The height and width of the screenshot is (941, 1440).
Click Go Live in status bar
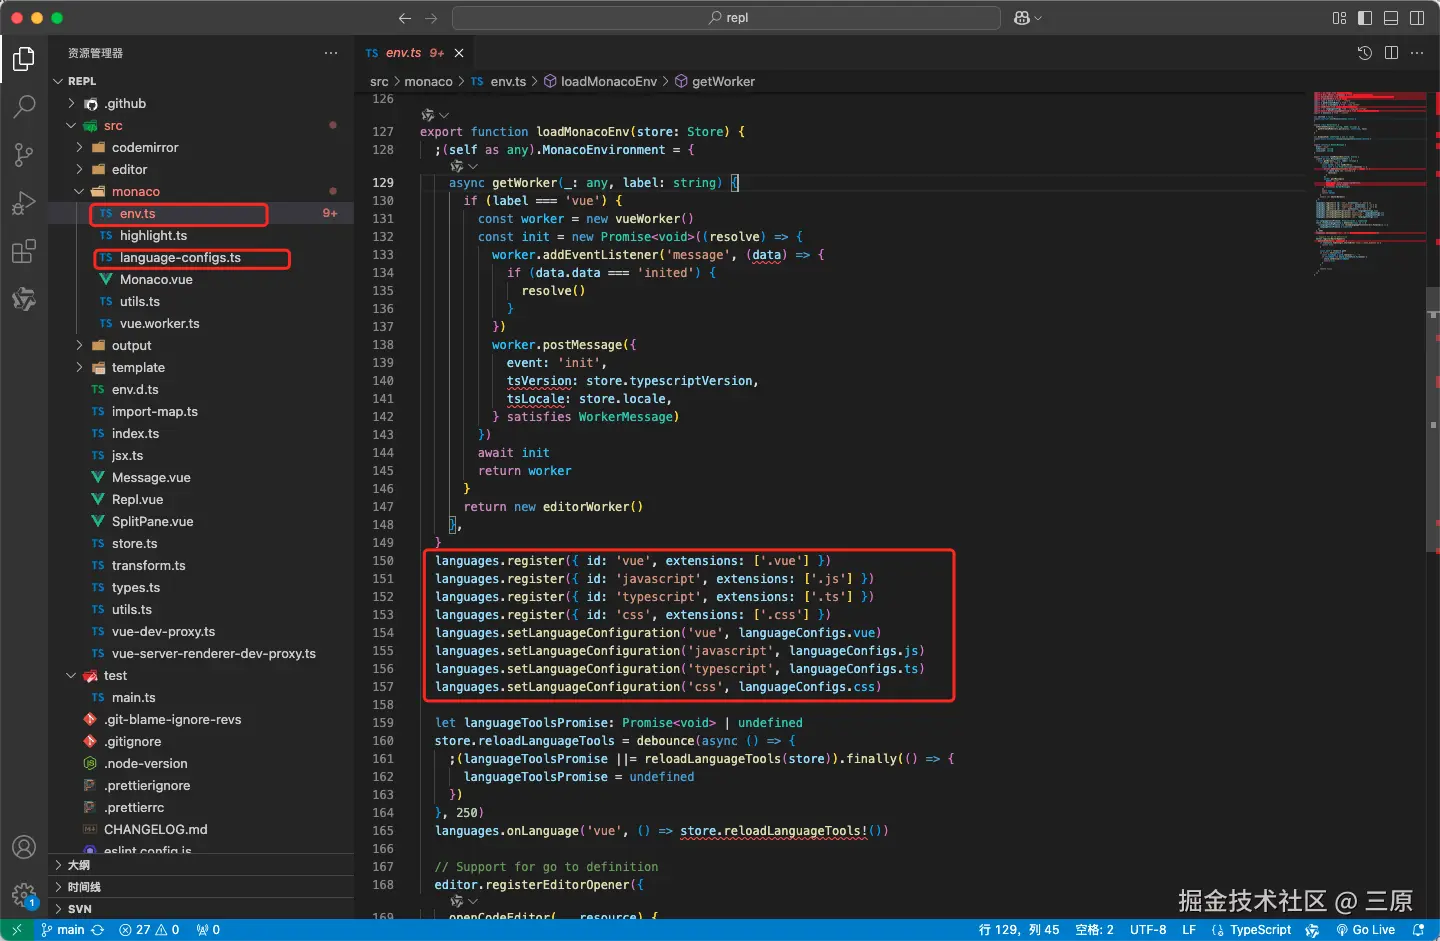[x=1366, y=930]
